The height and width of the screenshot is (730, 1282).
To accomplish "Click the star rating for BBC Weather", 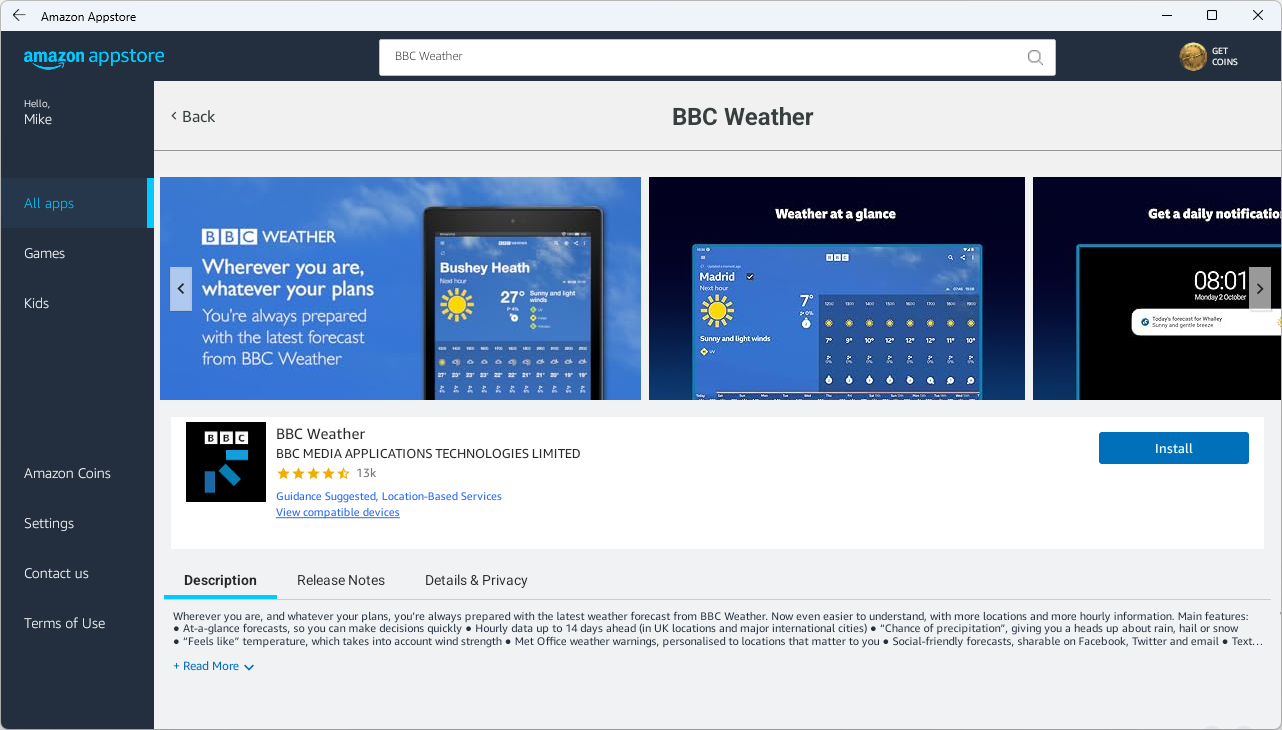I will point(313,473).
